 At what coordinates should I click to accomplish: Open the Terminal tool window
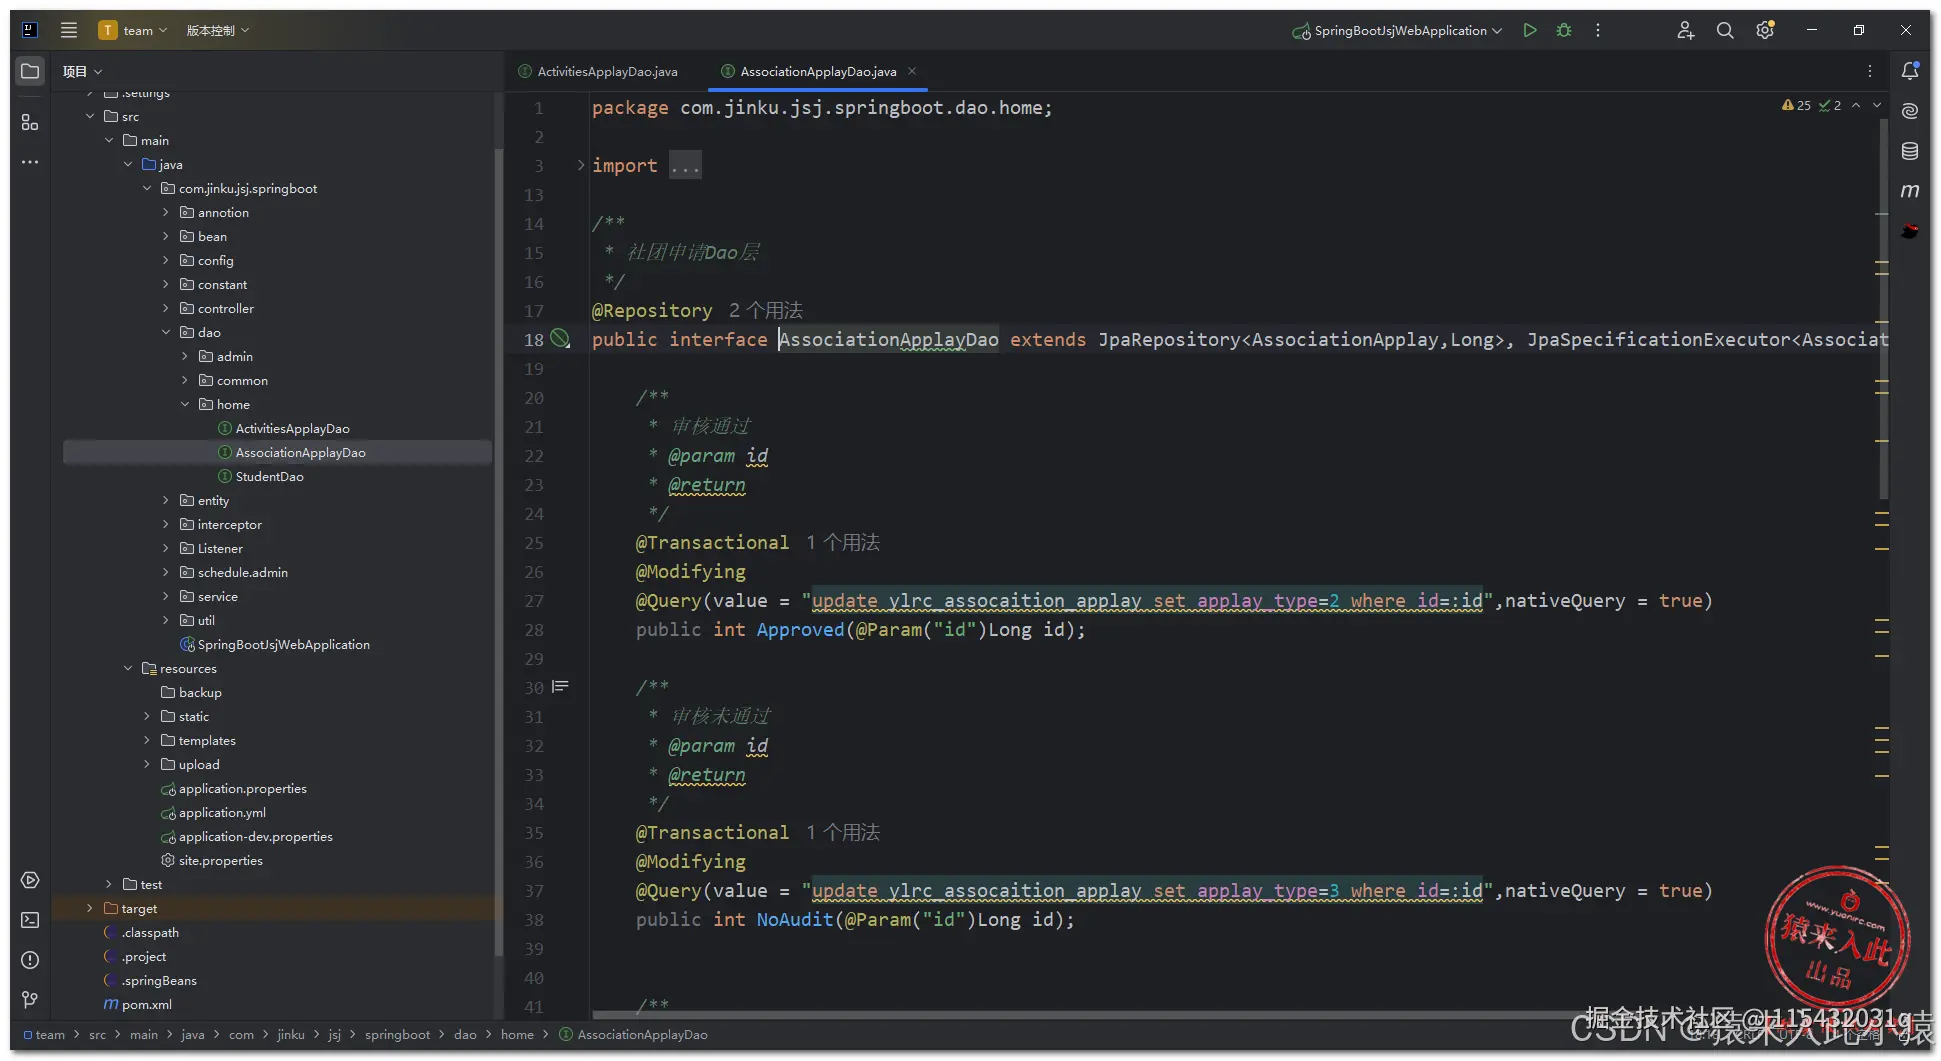[30, 920]
